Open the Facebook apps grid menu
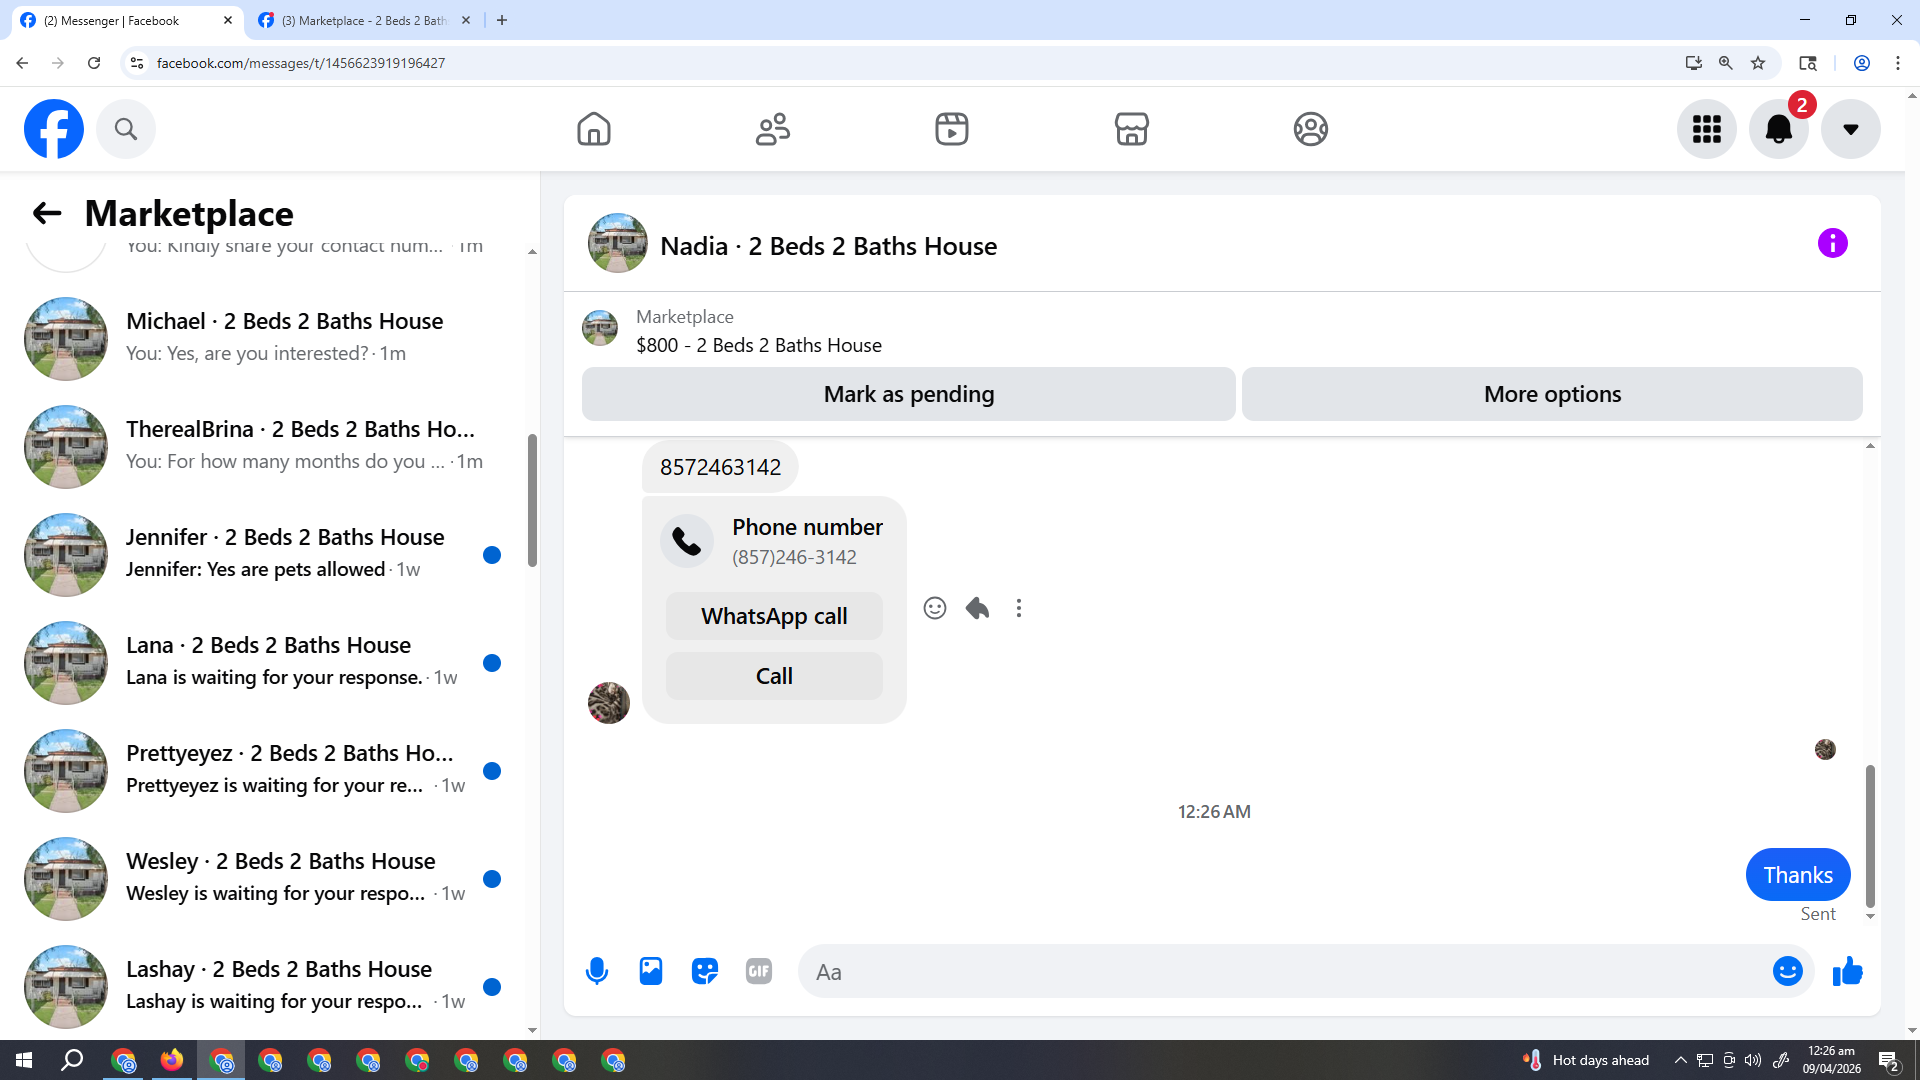 (x=1706, y=129)
